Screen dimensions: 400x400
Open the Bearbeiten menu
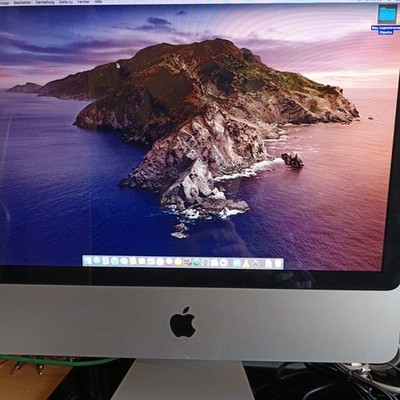[x=22, y=2]
